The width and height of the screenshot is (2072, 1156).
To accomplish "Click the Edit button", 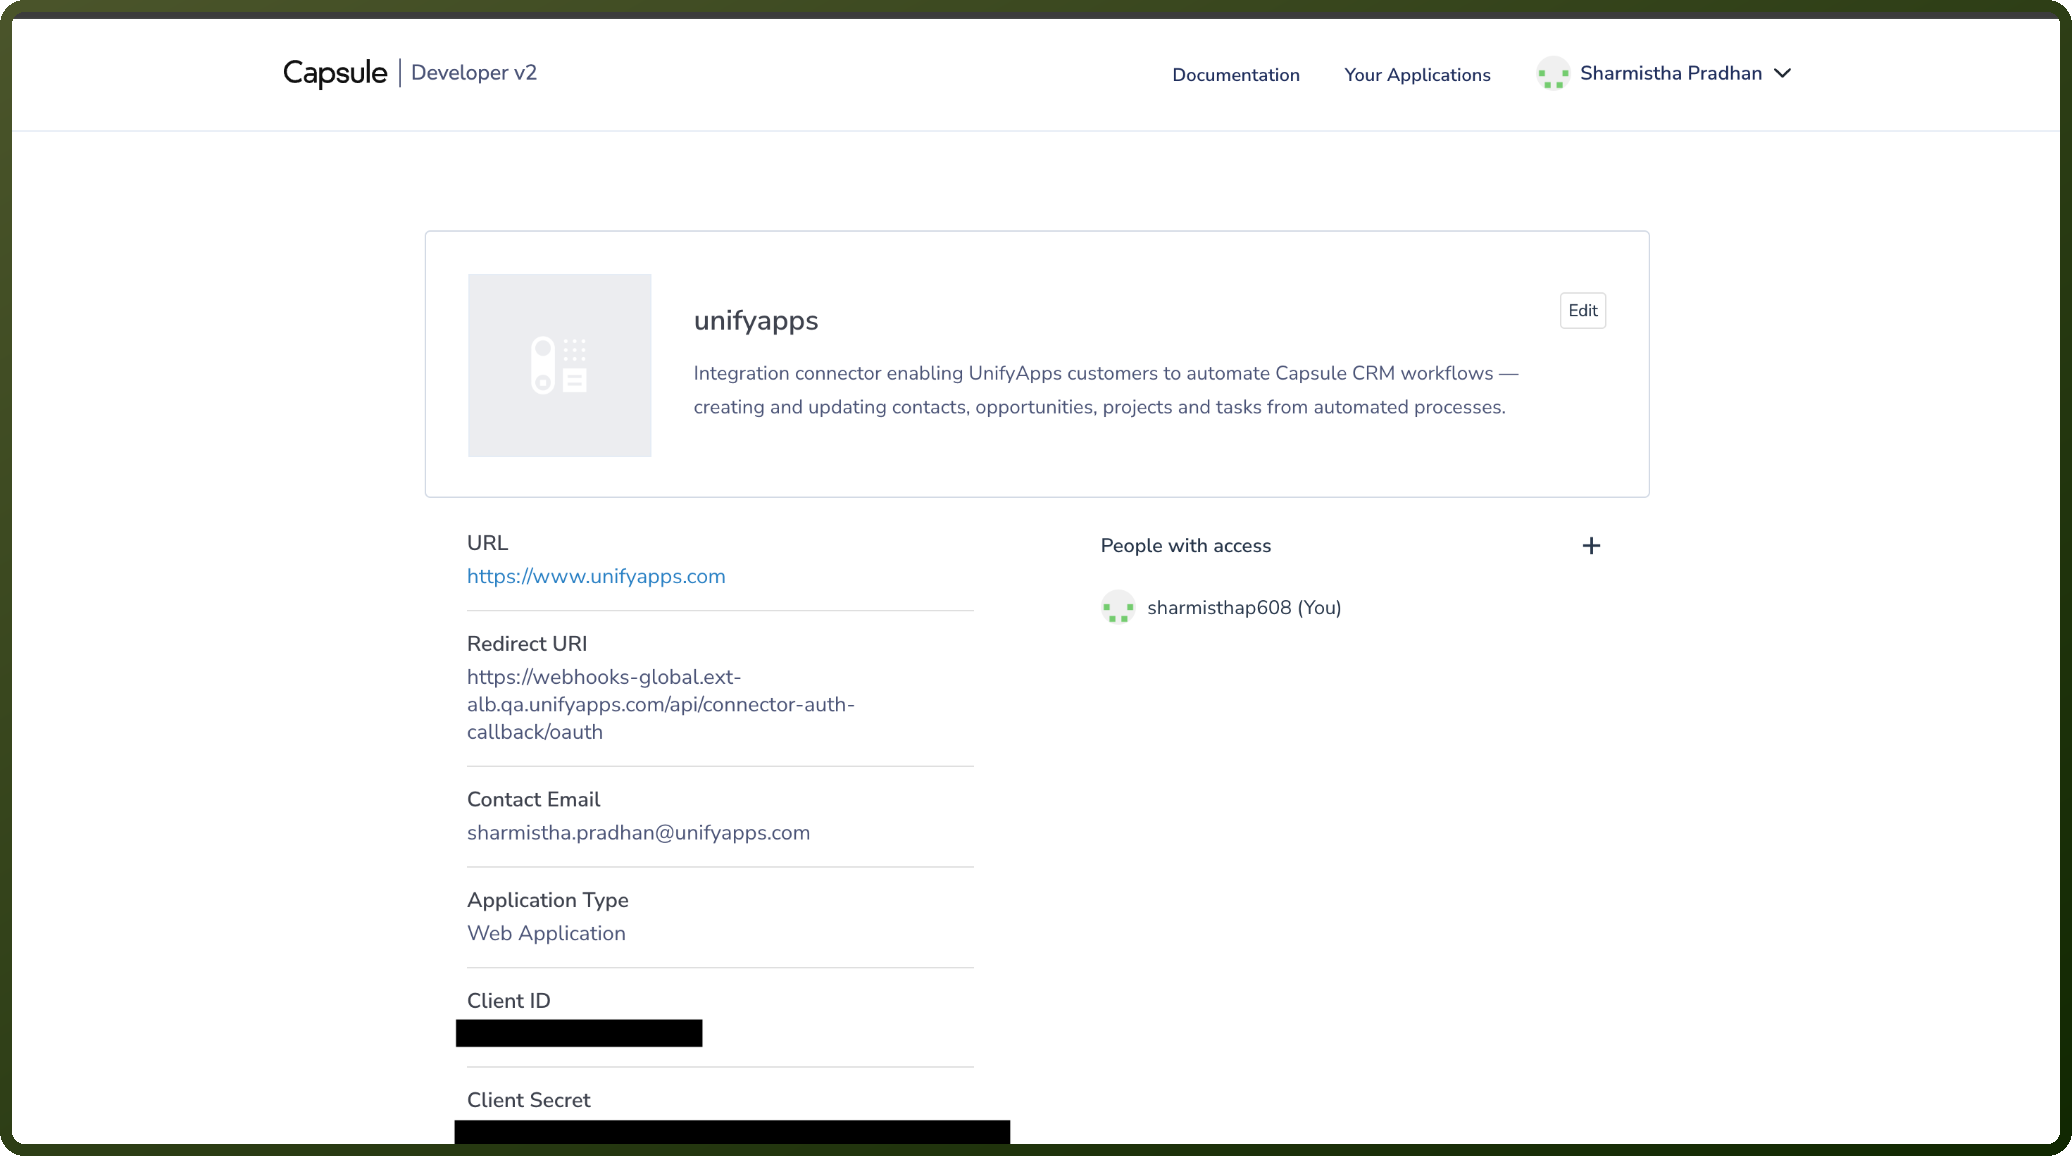I will click(x=1583, y=310).
